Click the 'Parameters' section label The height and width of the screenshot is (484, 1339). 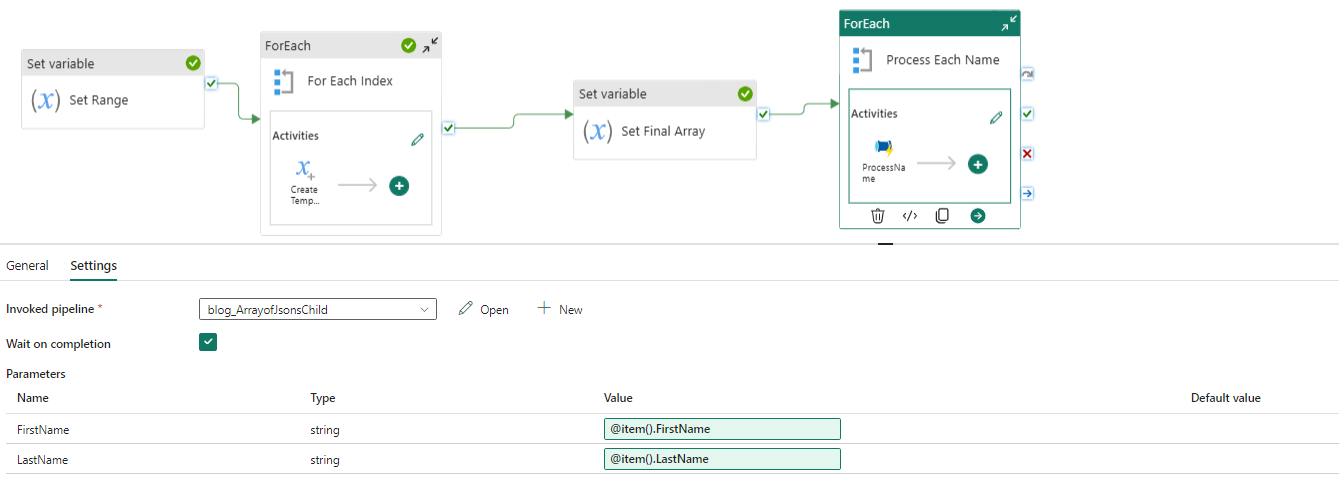coord(36,374)
